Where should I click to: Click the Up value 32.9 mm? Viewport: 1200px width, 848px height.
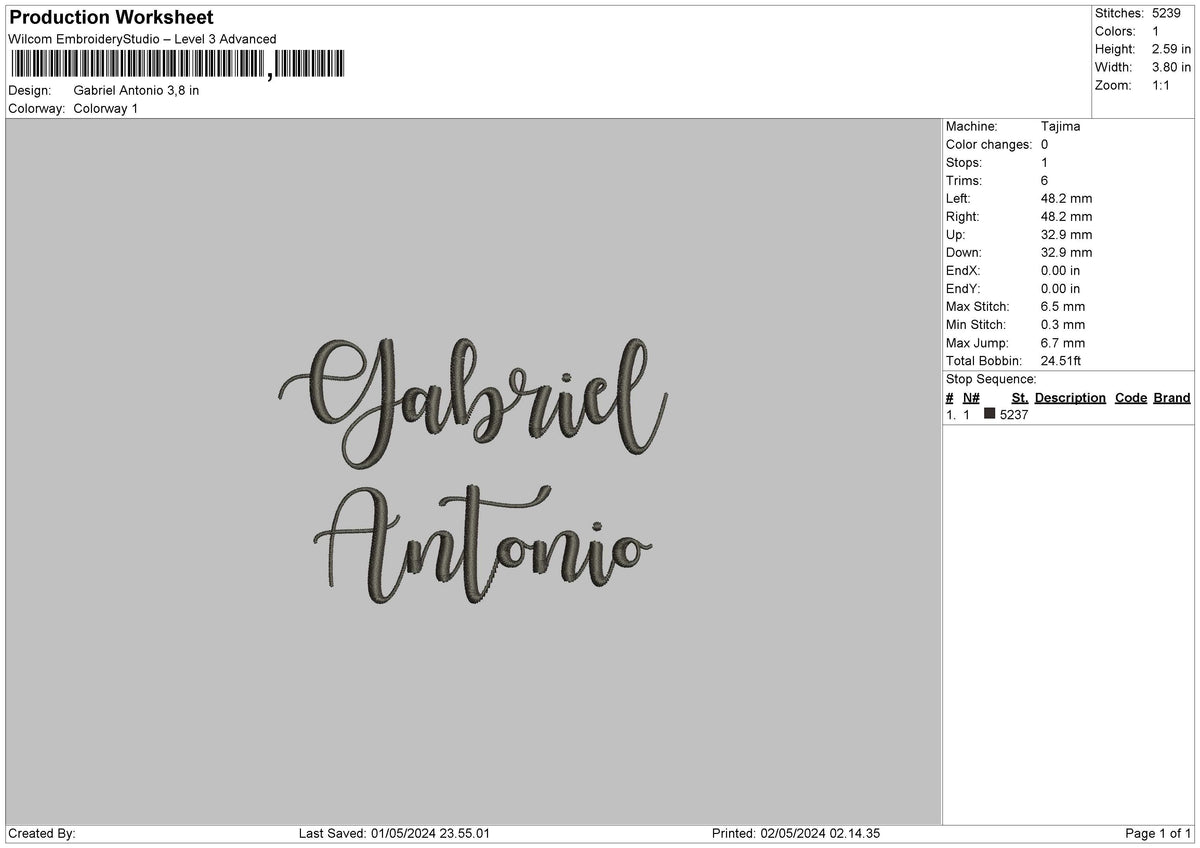(x=1066, y=234)
